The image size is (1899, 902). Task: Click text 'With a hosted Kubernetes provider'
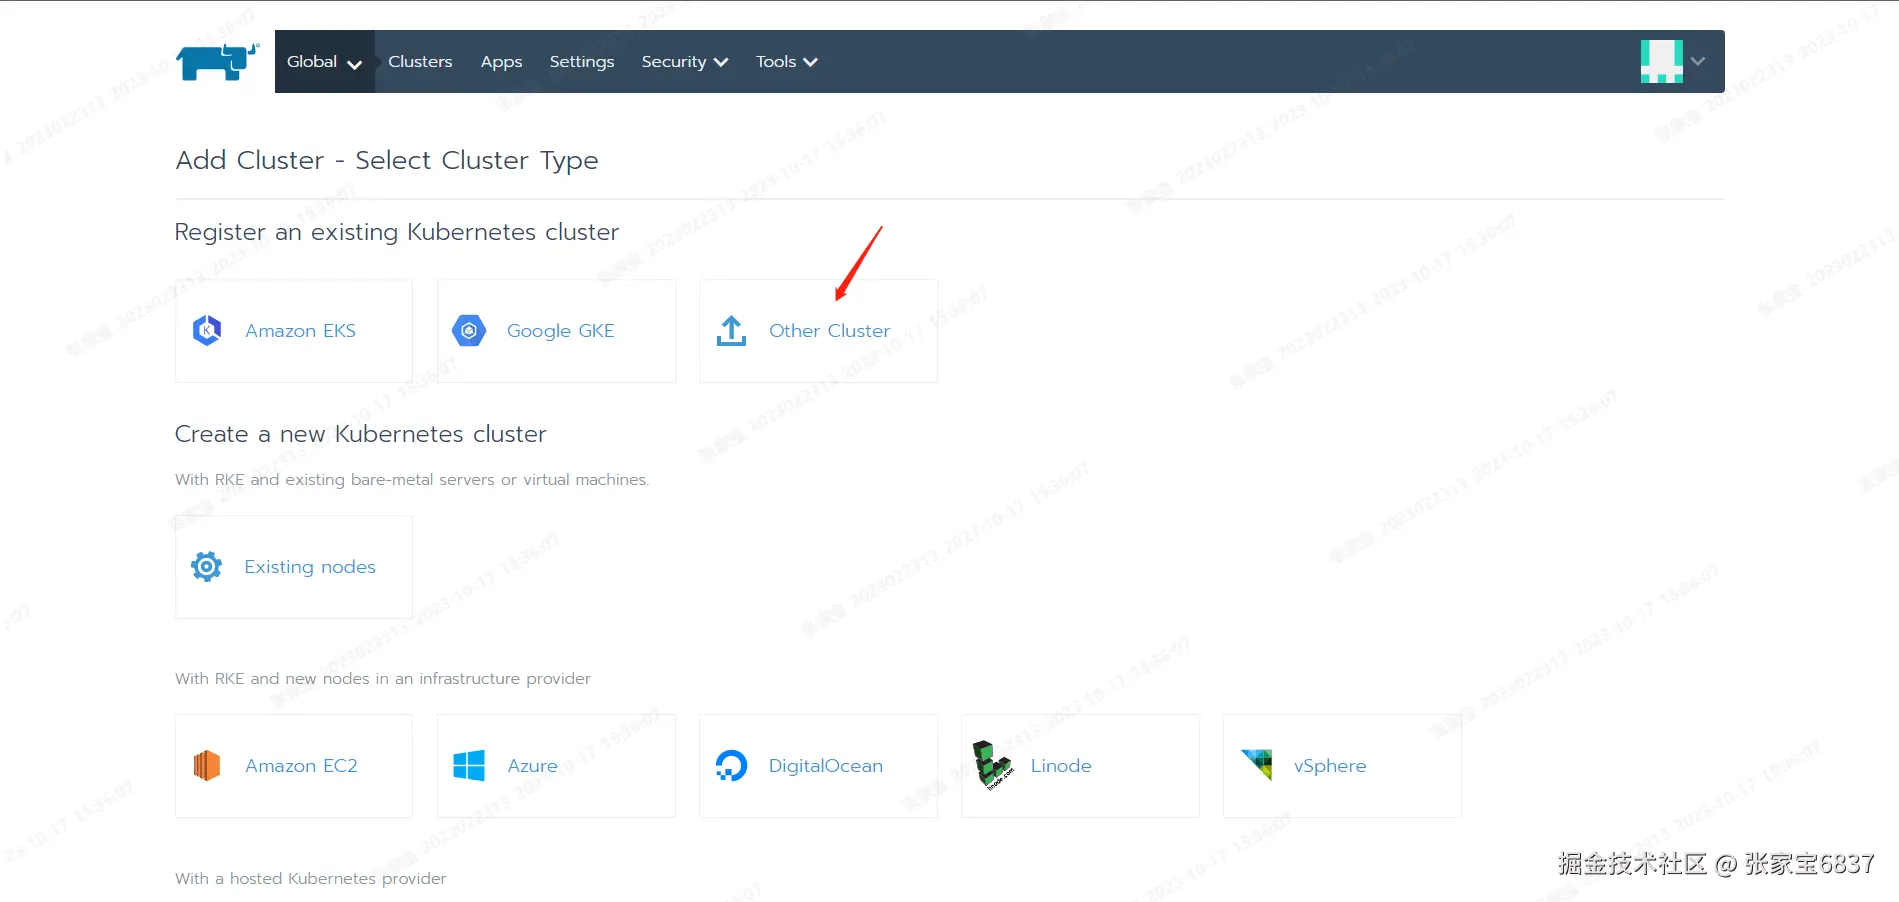pyautogui.click(x=311, y=879)
